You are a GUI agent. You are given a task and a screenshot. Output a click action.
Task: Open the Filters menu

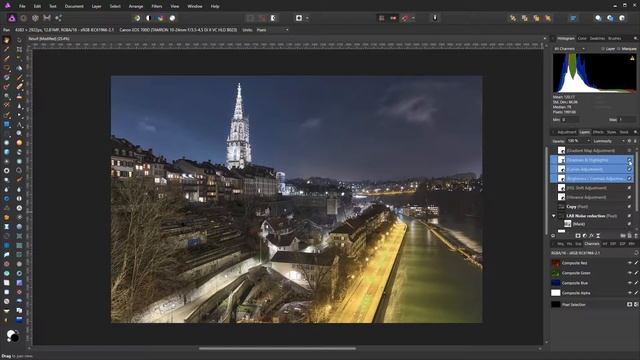point(157,6)
